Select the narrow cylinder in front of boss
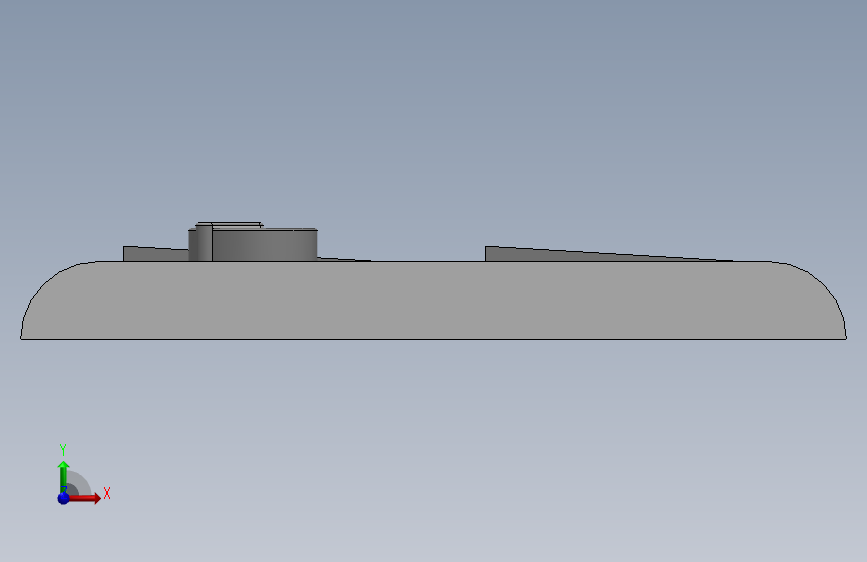The height and width of the screenshot is (562, 867). point(203,242)
